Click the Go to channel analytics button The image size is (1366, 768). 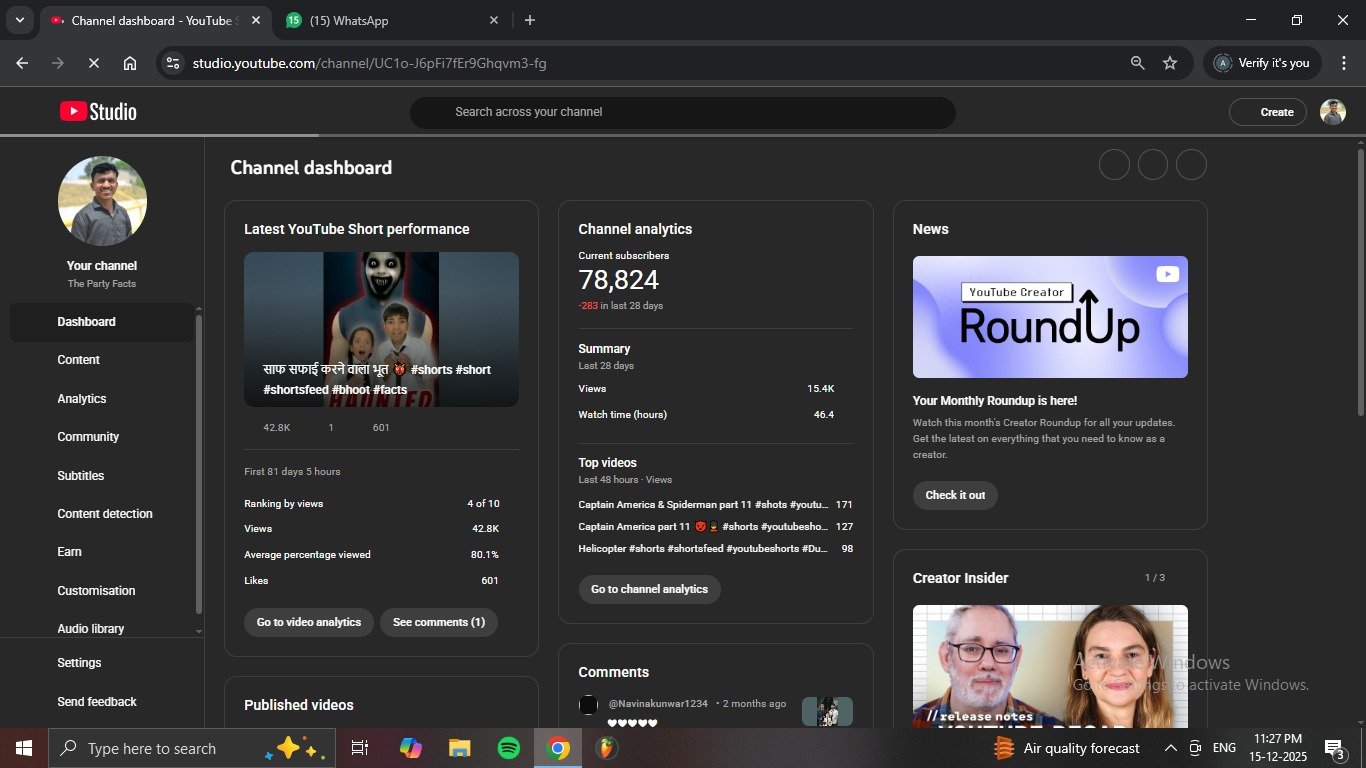click(649, 589)
